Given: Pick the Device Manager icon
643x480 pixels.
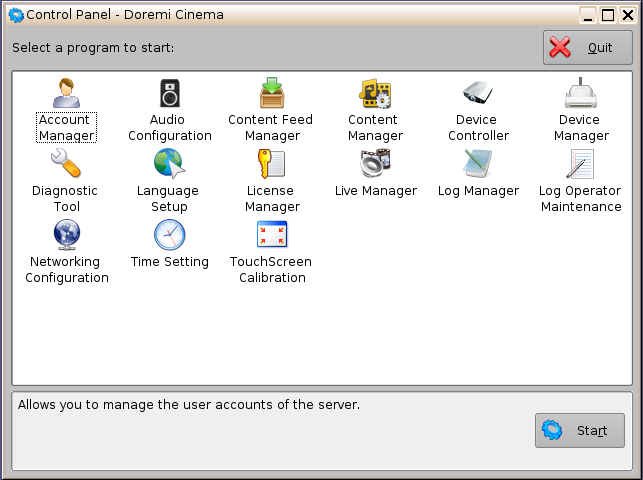Looking at the screenshot, I should [581, 93].
